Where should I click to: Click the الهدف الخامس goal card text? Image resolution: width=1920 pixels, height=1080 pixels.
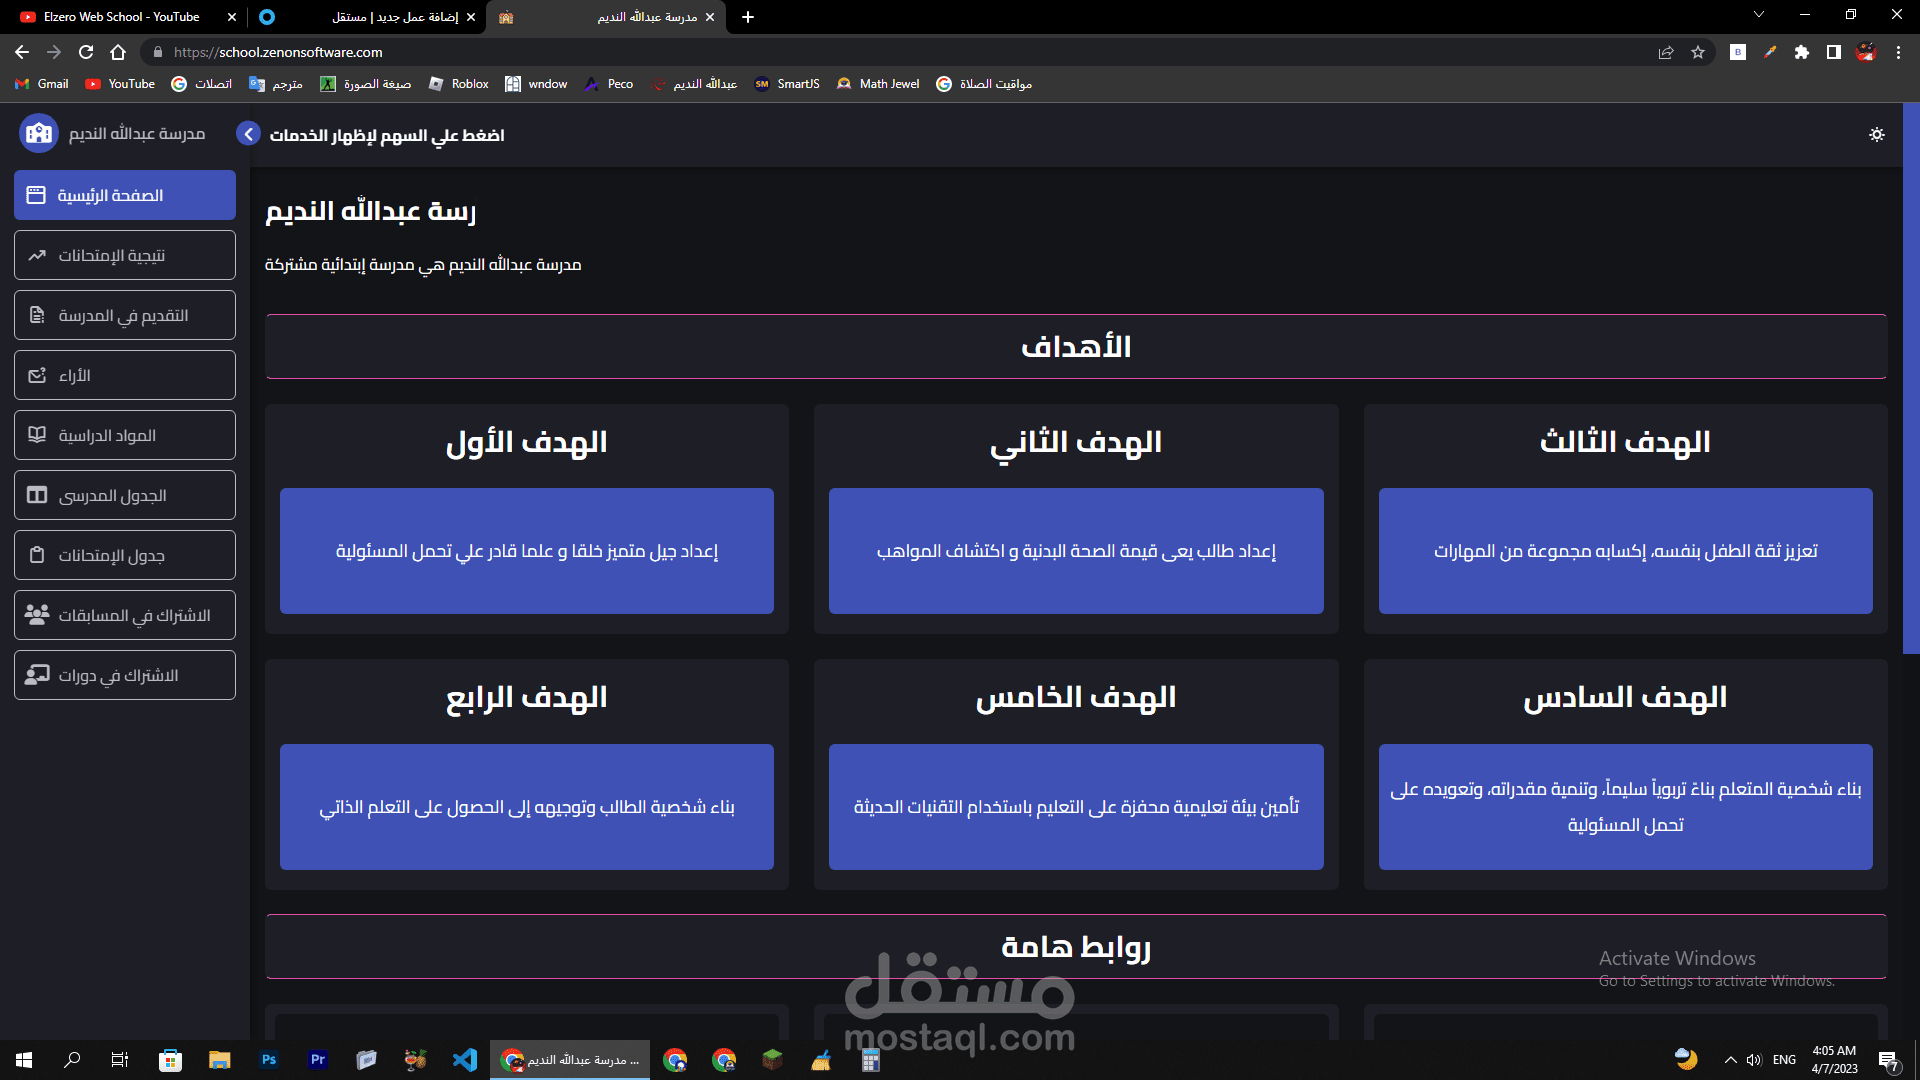pos(1076,807)
